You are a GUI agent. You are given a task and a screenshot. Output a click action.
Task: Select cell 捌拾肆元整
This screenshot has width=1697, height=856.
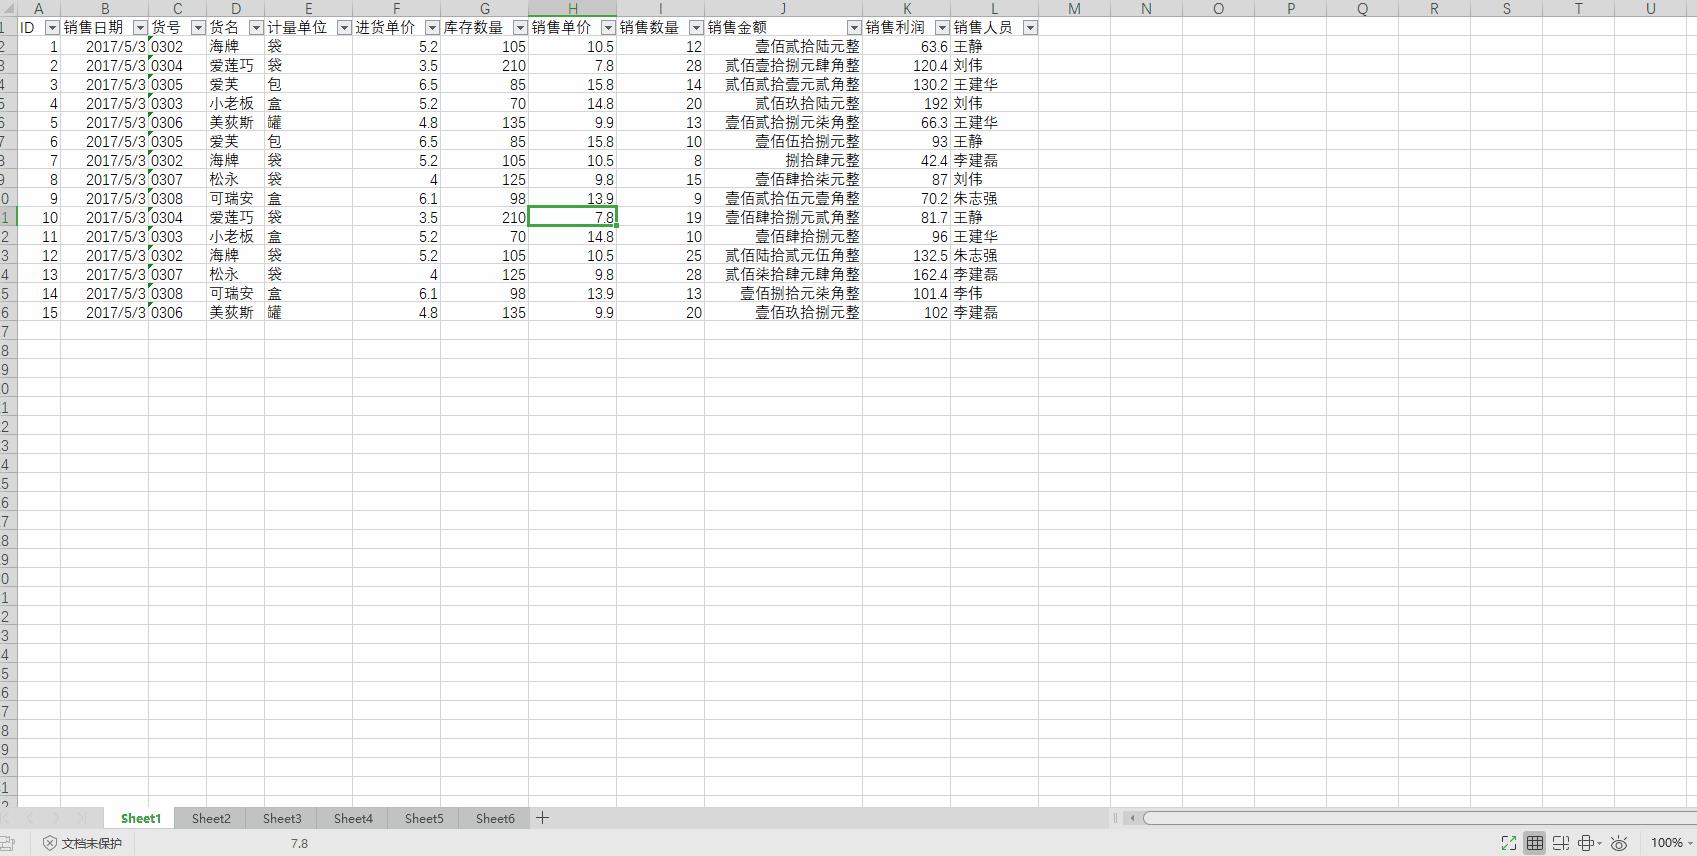(x=783, y=161)
